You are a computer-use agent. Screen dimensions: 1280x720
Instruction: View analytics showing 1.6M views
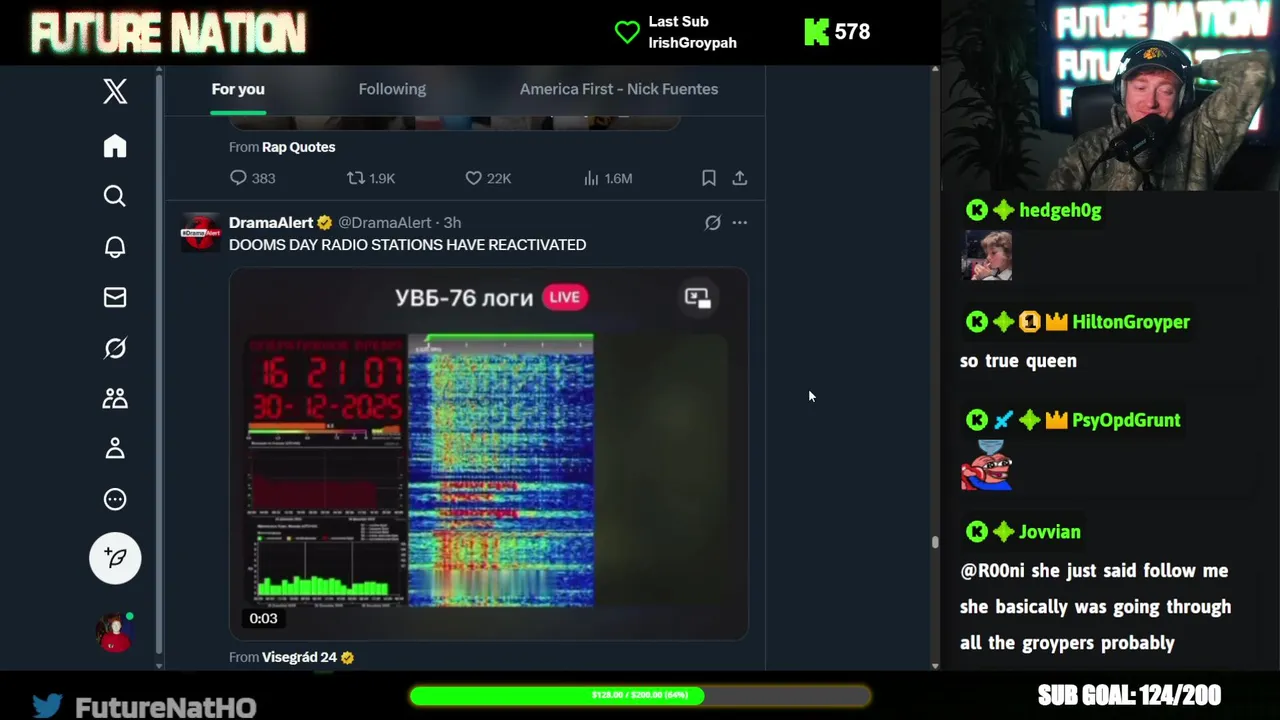point(607,178)
